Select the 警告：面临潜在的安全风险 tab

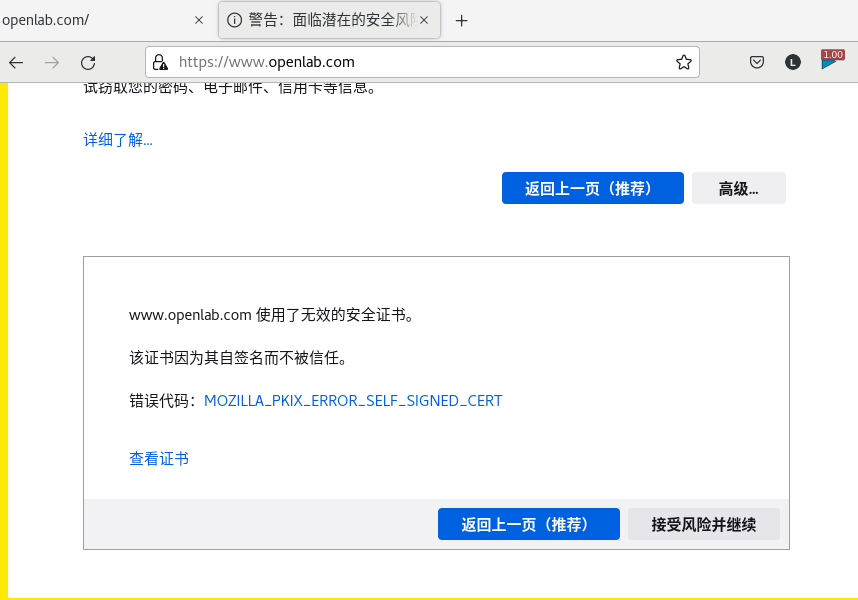point(329,20)
